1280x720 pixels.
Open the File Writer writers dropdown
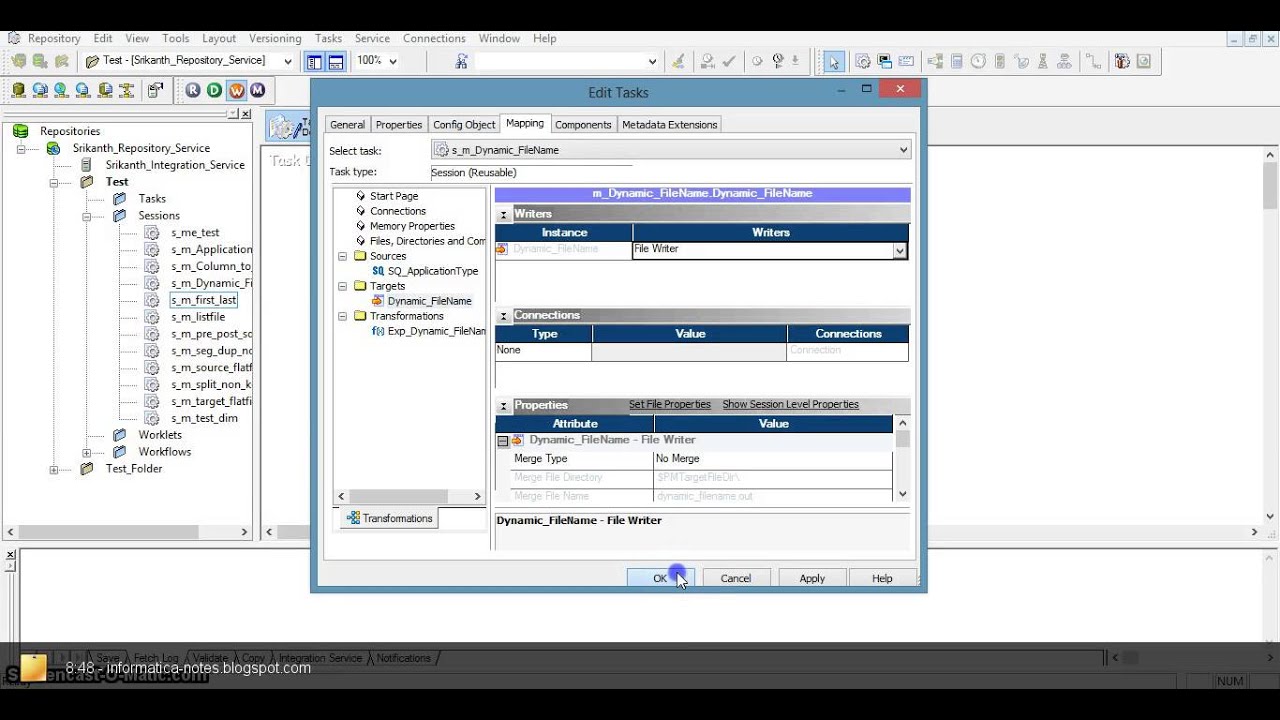[900, 250]
